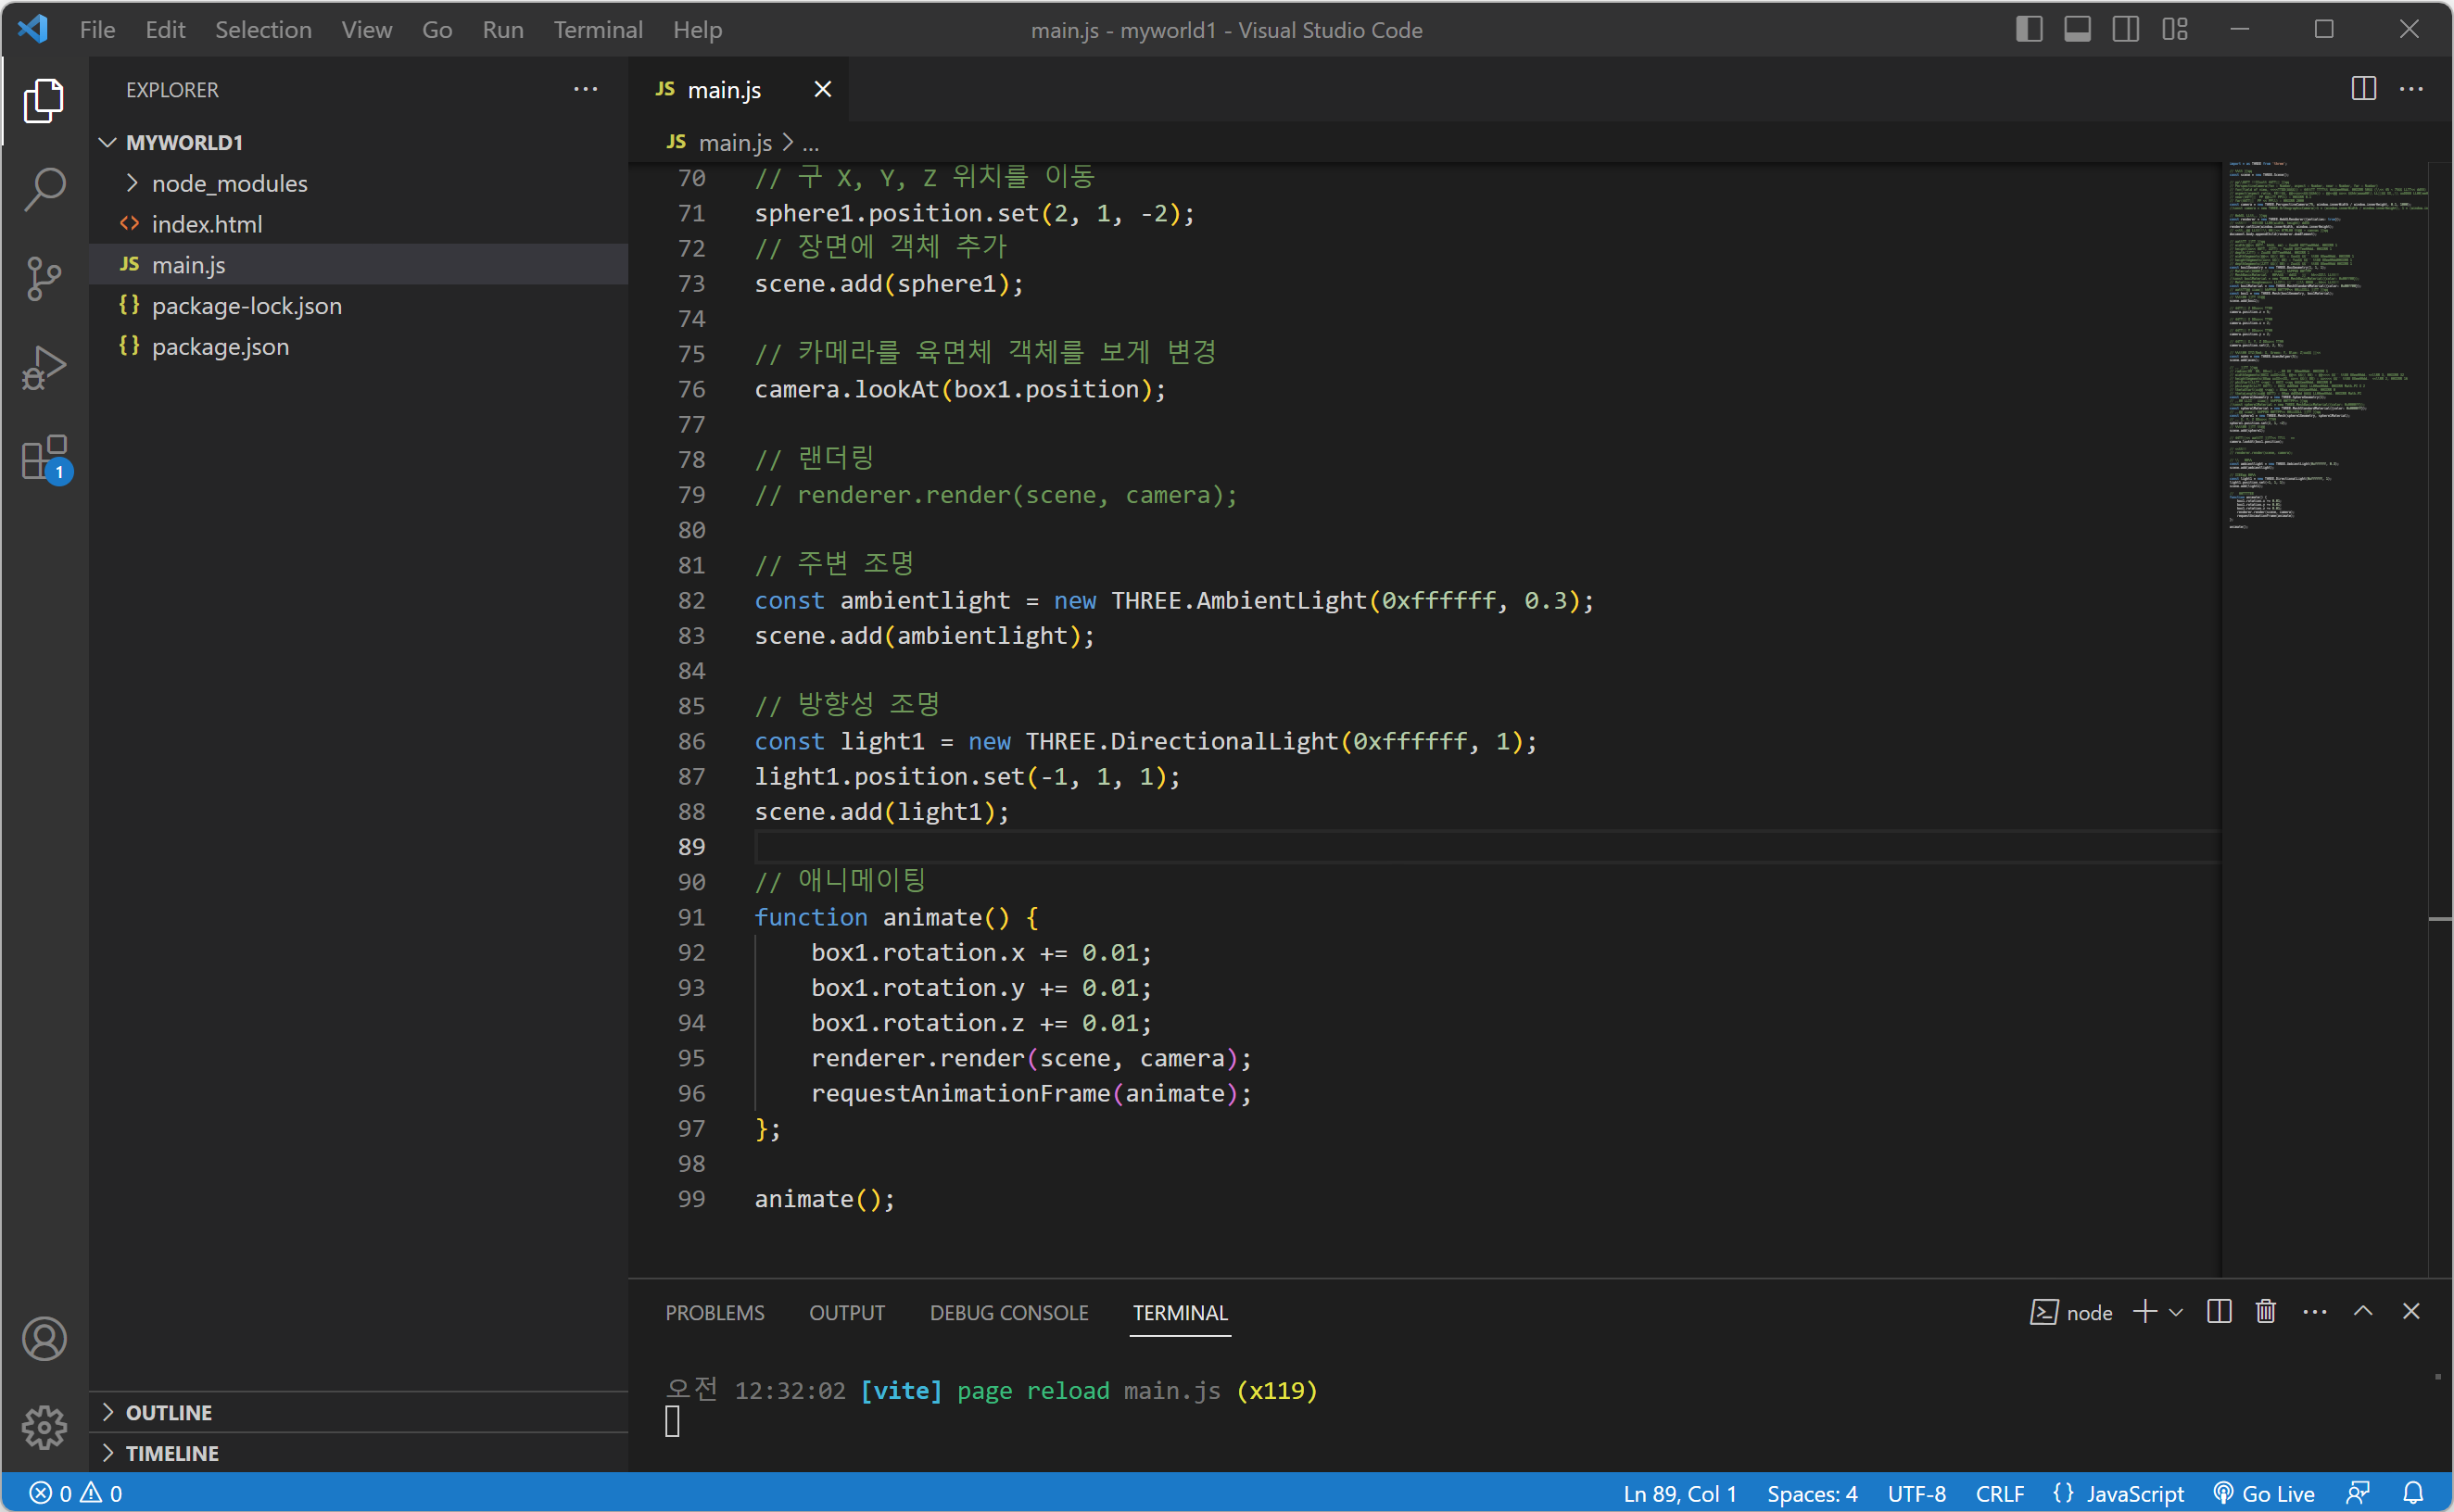Screen dimensions: 2454x1512
Task: Open the Source Control view
Action: click(x=44, y=278)
